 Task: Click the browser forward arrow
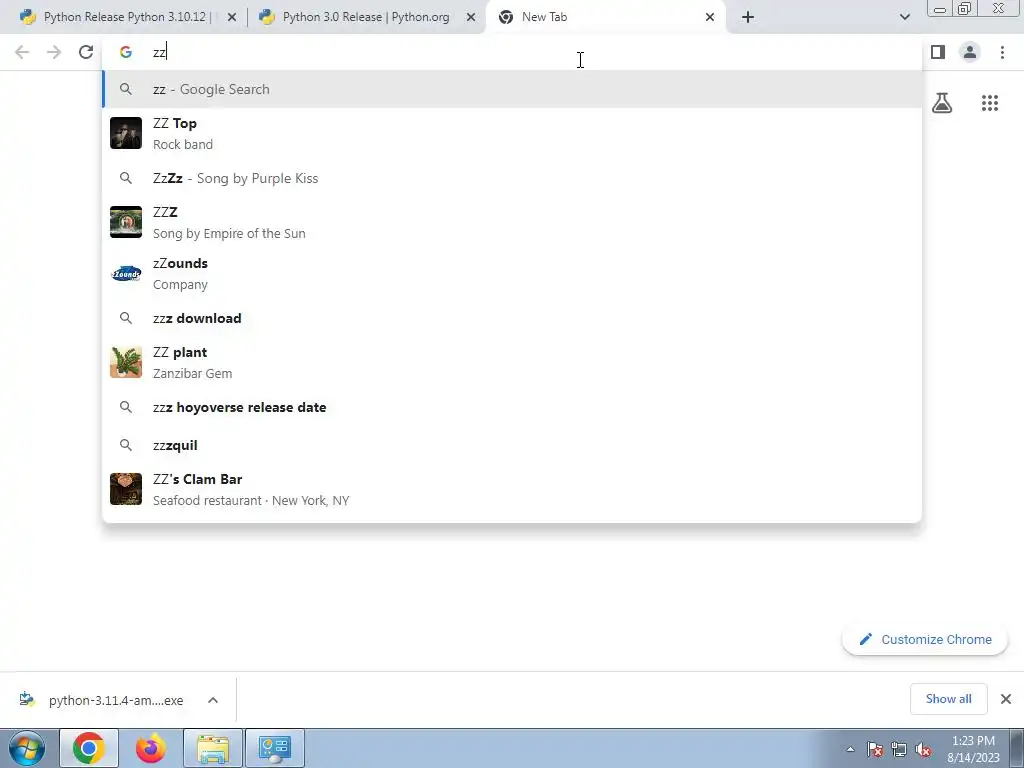(x=54, y=52)
